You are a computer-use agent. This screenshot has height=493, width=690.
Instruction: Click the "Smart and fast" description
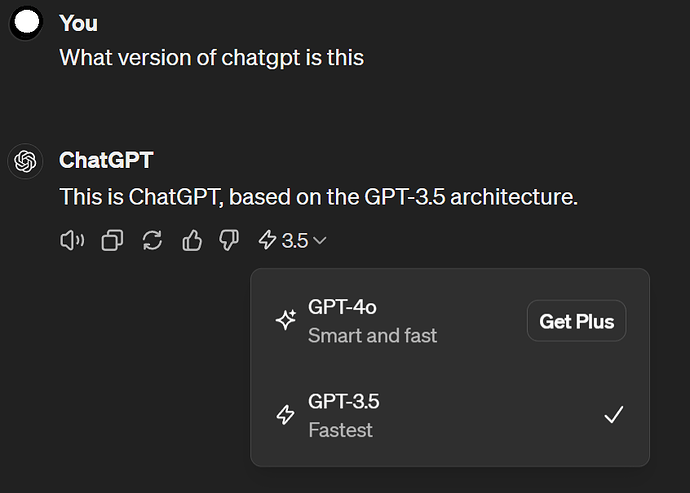tap(373, 336)
